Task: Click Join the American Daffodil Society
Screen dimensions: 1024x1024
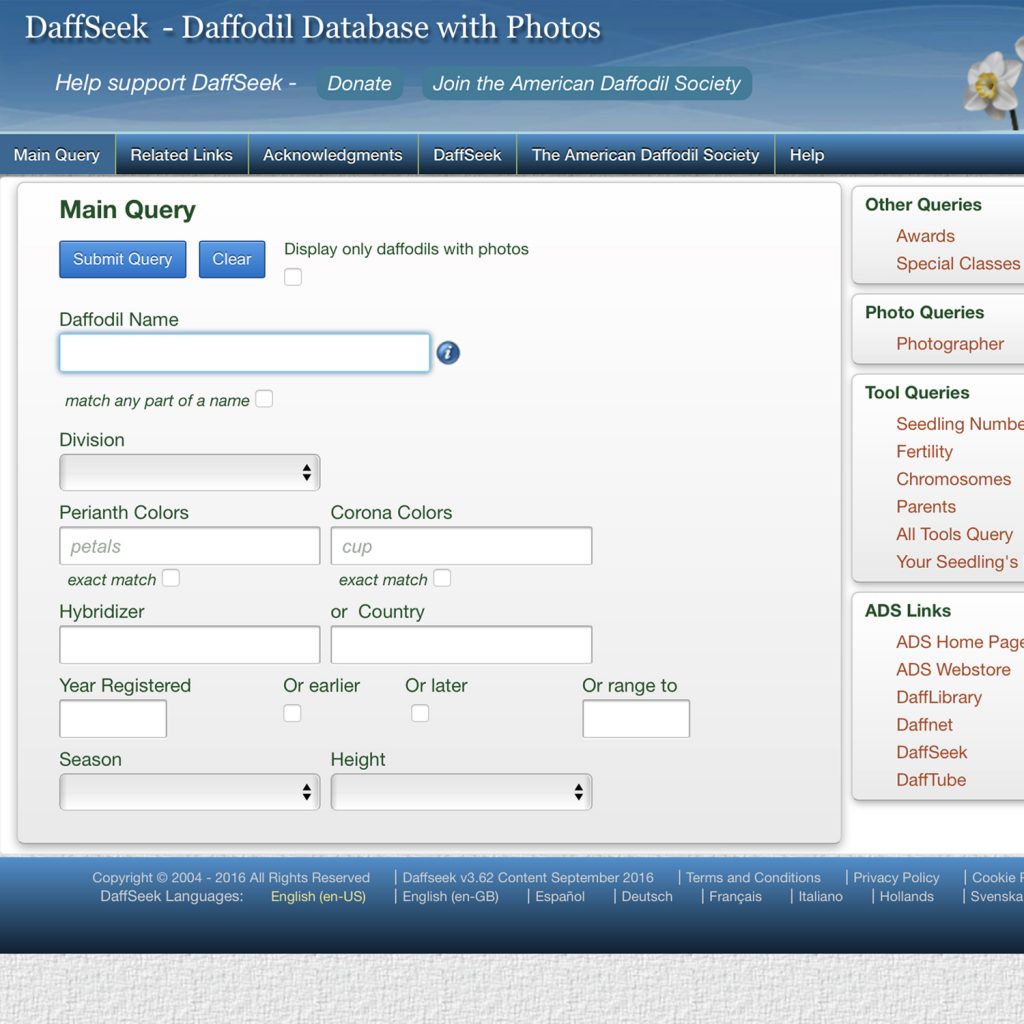Action: click(586, 84)
